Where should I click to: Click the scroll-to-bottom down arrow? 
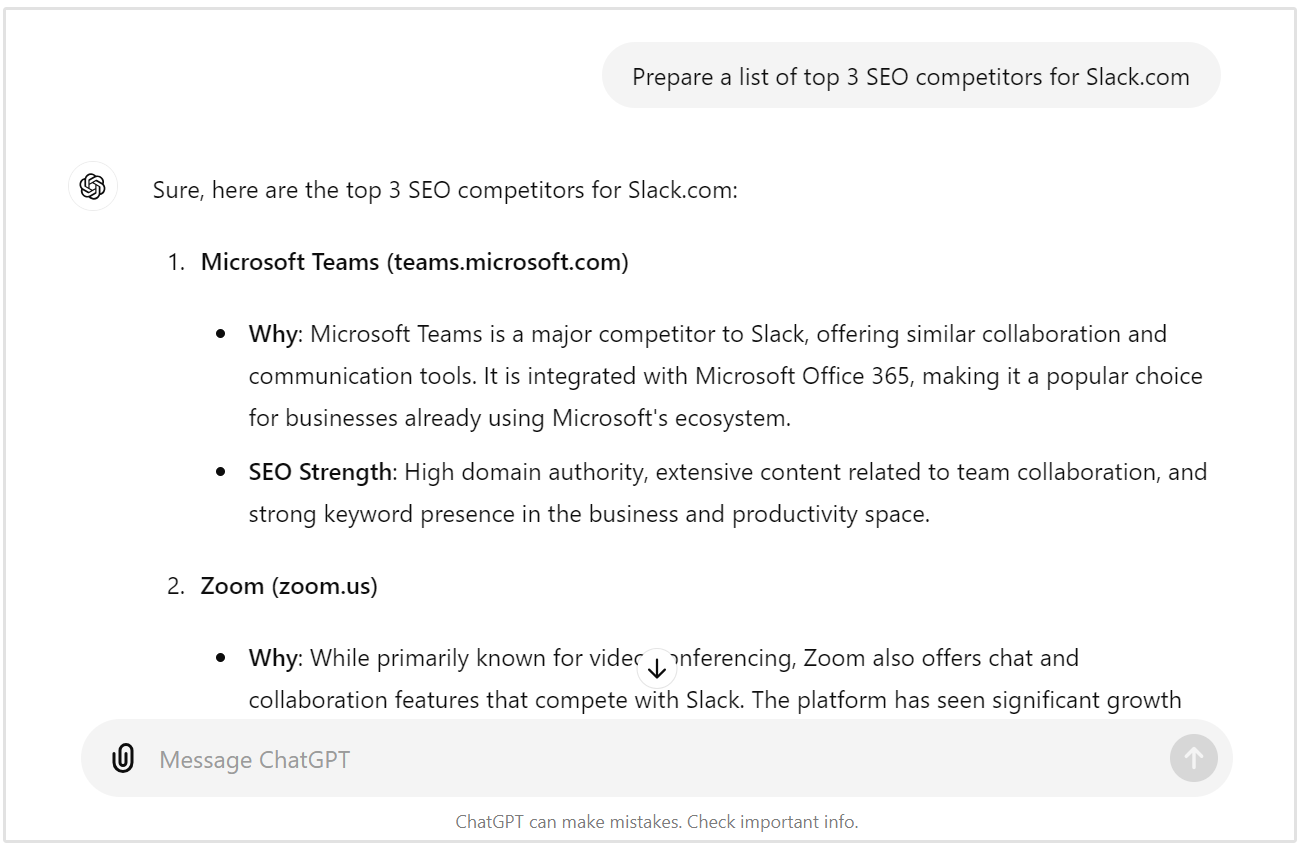click(657, 669)
